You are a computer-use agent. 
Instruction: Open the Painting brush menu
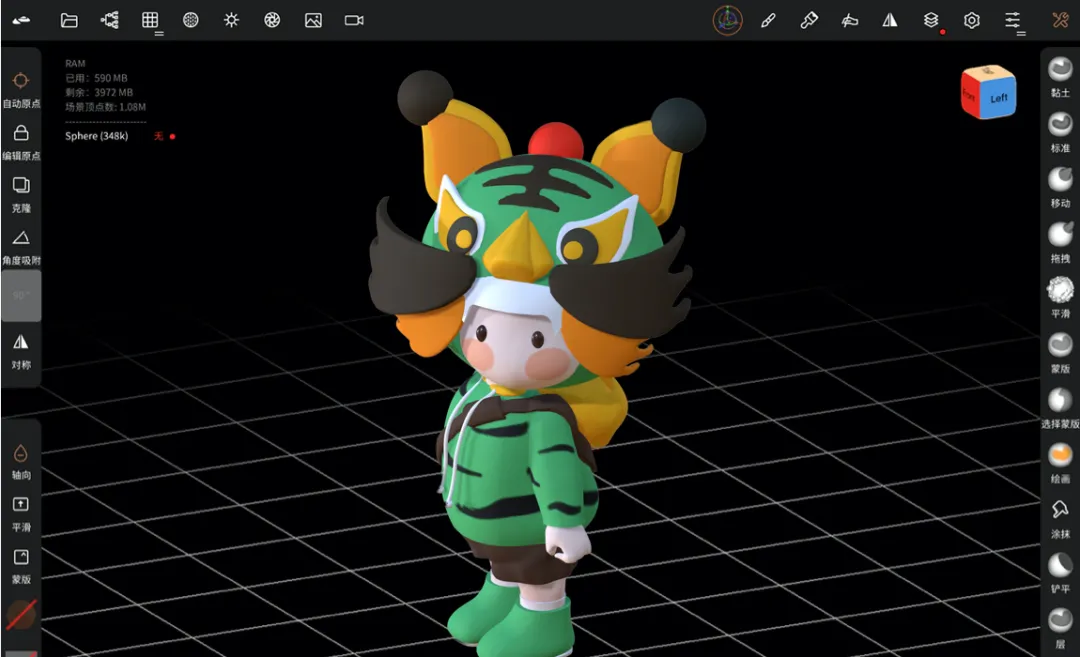(809, 20)
